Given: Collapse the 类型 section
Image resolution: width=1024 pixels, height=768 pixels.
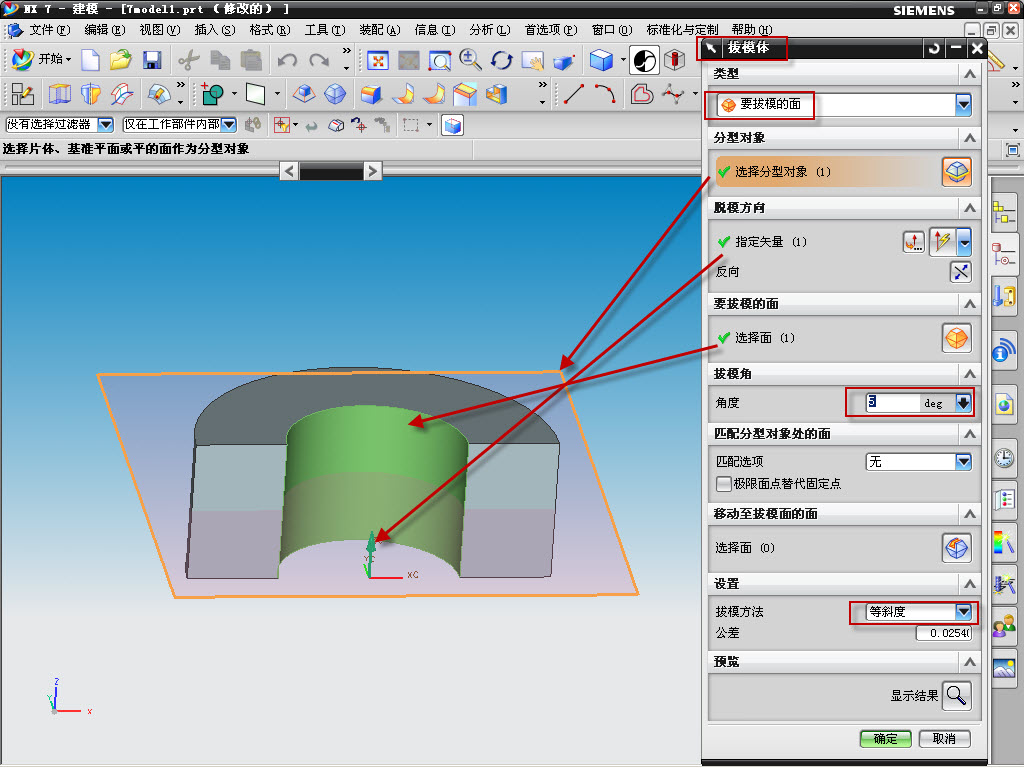Looking at the screenshot, I should pyautogui.click(x=970, y=74).
